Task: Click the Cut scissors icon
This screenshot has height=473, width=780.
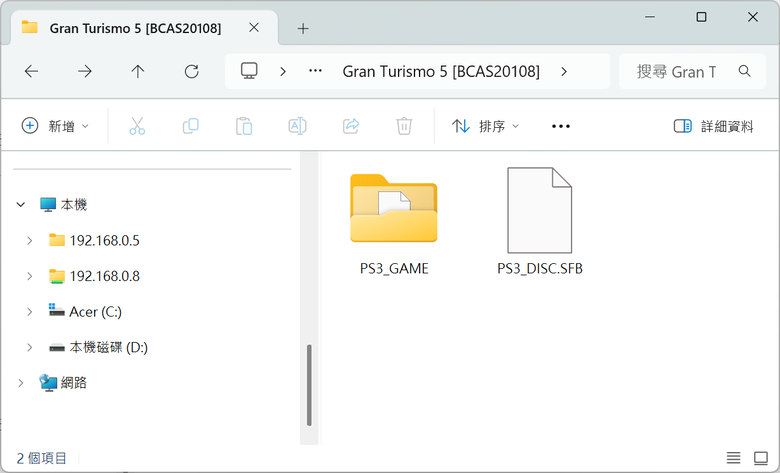Action: click(137, 126)
